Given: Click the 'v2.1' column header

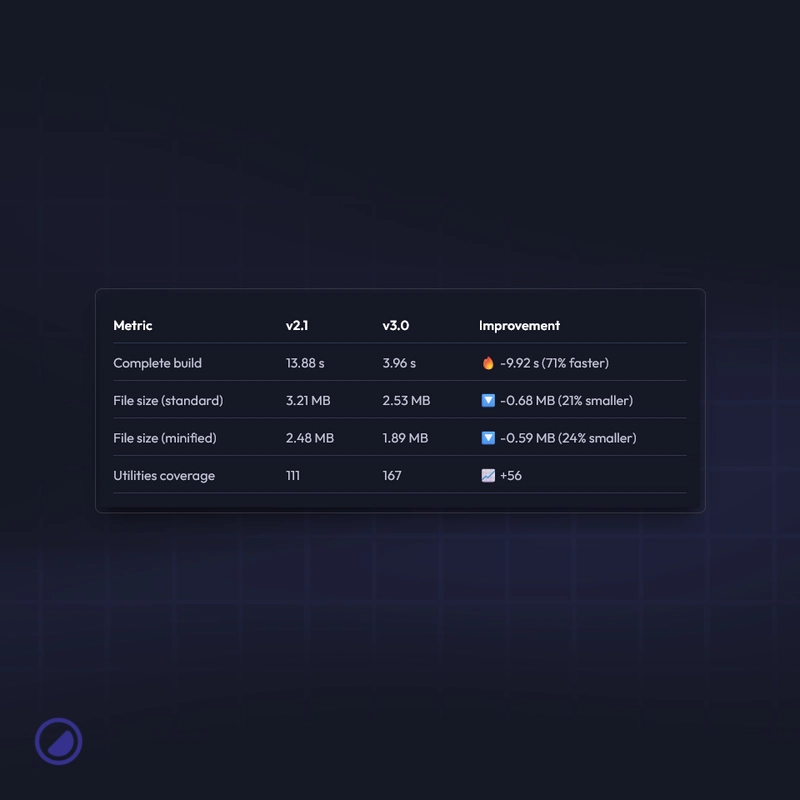Looking at the screenshot, I should click(x=297, y=326).
